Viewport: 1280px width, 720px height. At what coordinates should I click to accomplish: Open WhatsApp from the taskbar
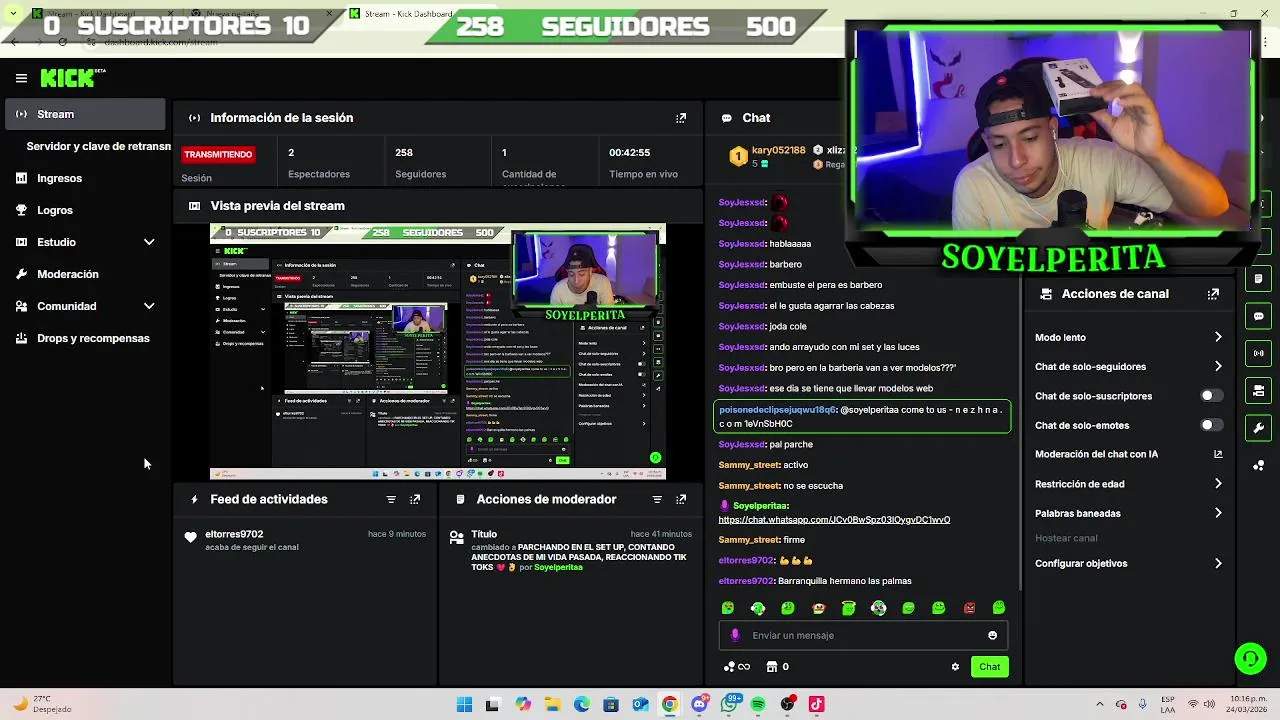(x=729, y=704)
